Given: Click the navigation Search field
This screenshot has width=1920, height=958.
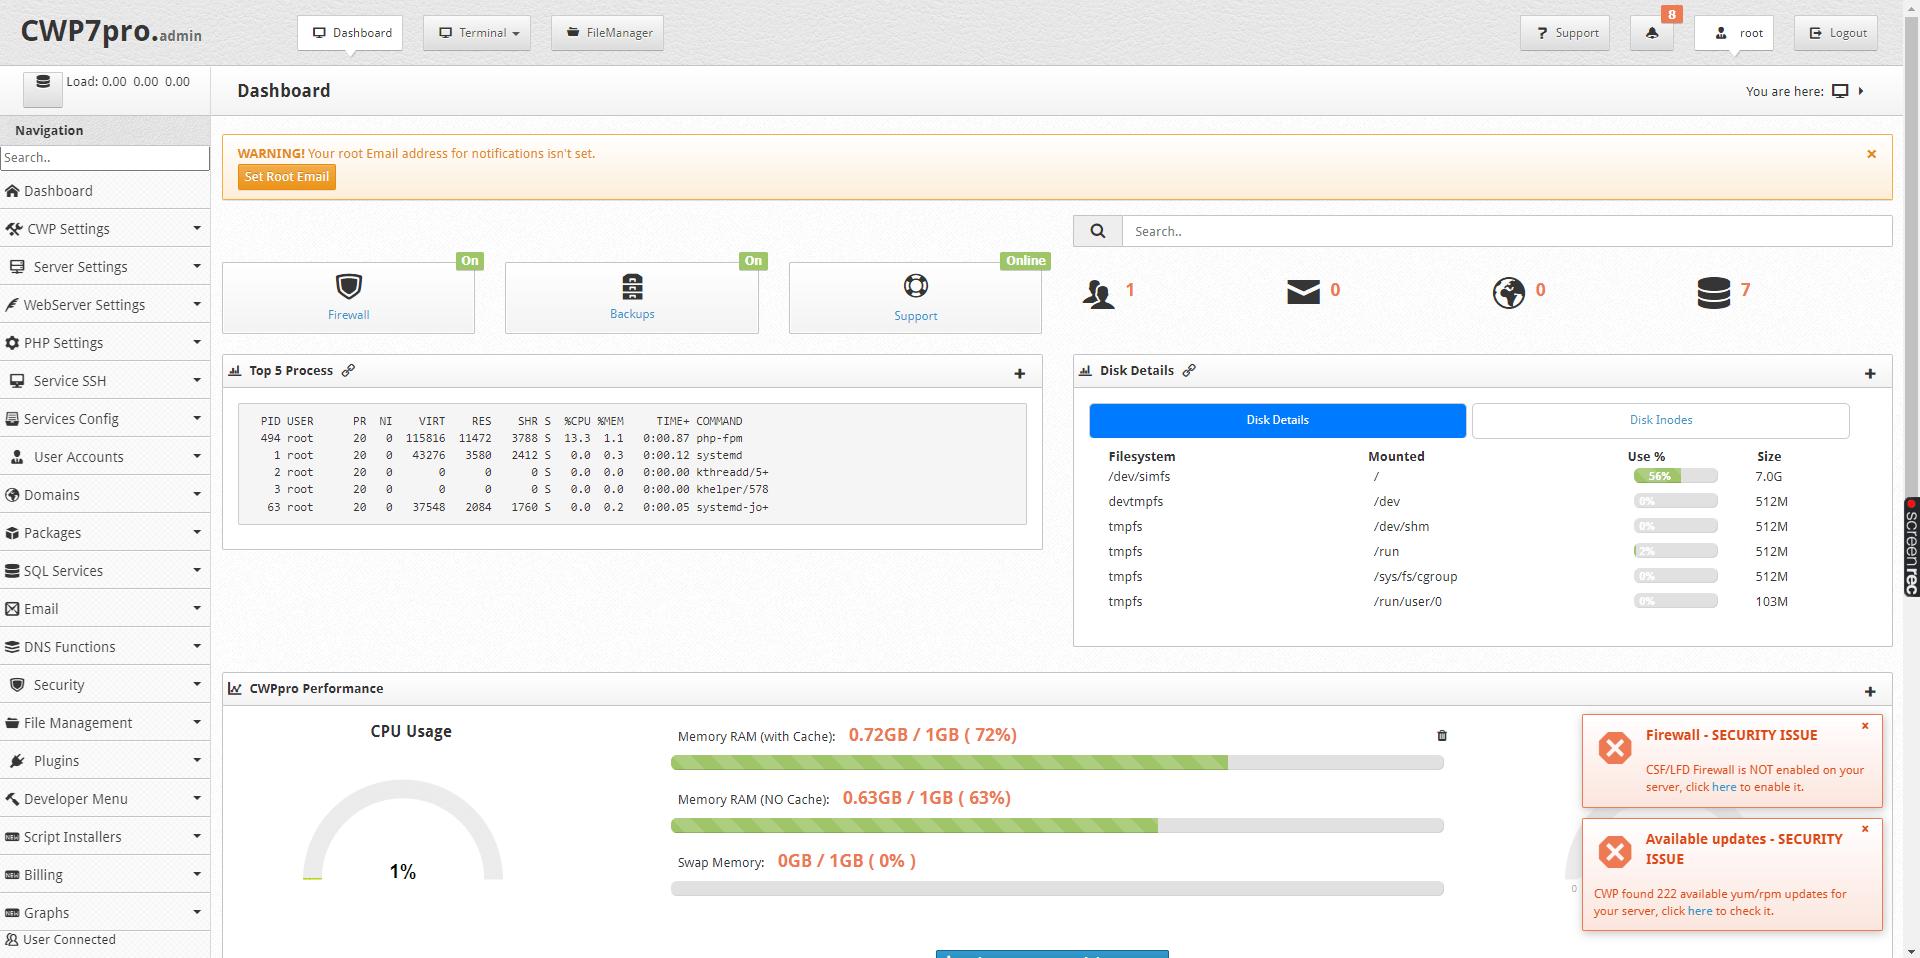Looking at the screenshot, I should (104, 158).
